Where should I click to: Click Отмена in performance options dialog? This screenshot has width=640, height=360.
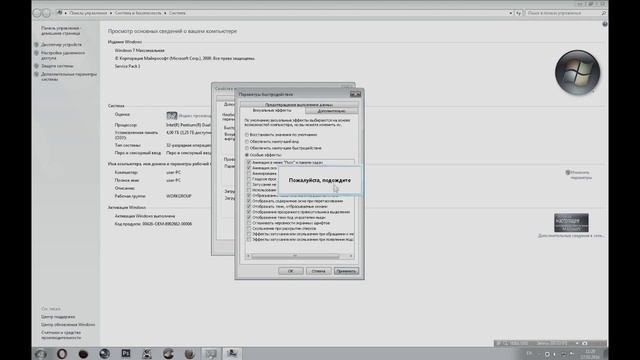pos(318,271)
